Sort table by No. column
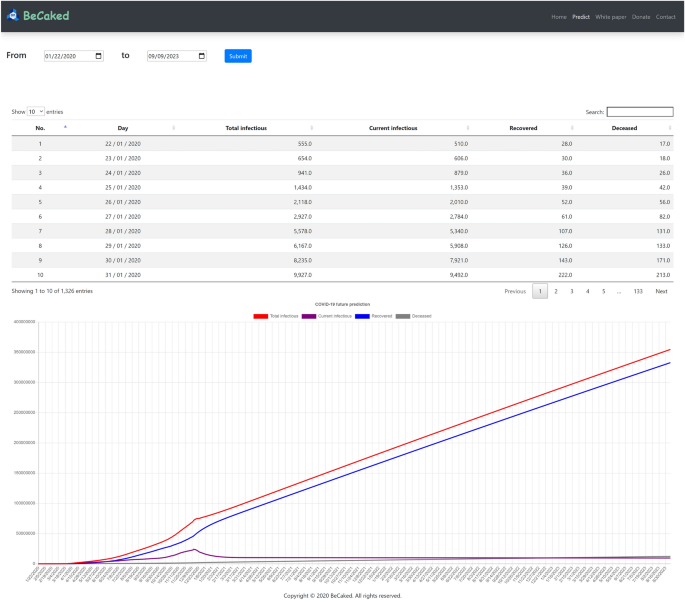685x604 pixels. click(40, 128)
